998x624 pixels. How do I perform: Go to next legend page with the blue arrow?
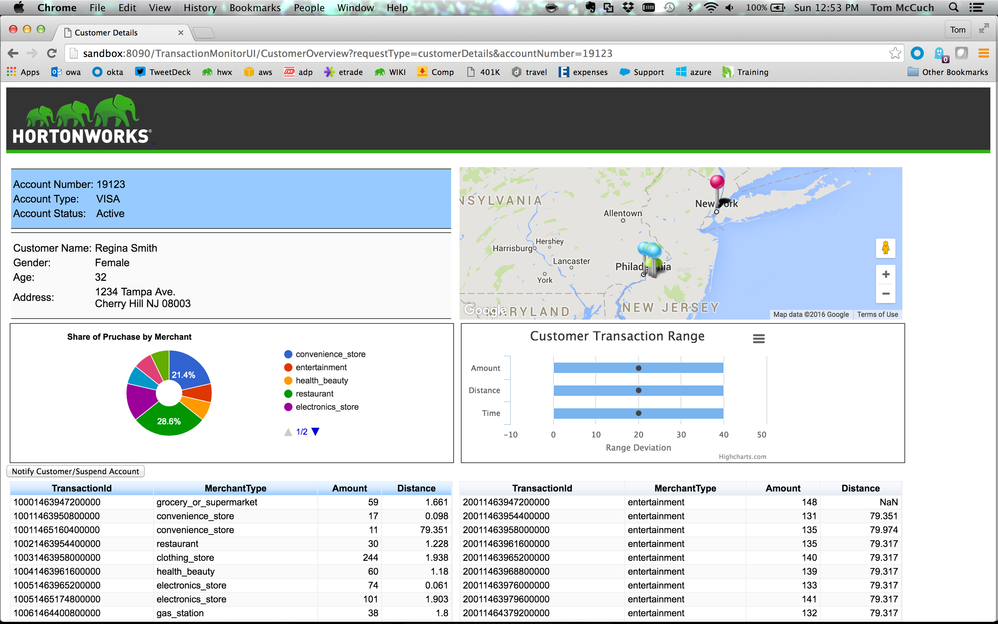pyautogui.click(x=316, y=432)
